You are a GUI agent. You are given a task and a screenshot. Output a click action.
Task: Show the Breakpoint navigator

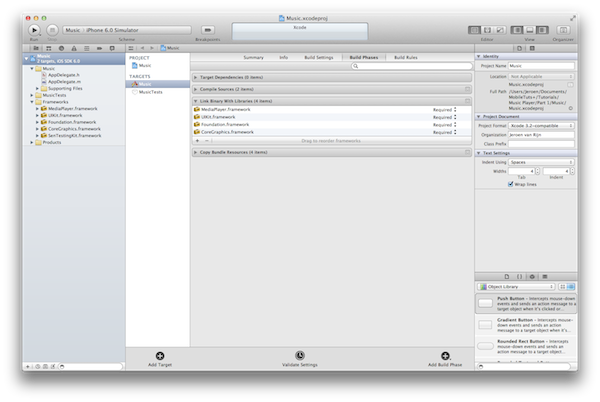pos(99,48)
